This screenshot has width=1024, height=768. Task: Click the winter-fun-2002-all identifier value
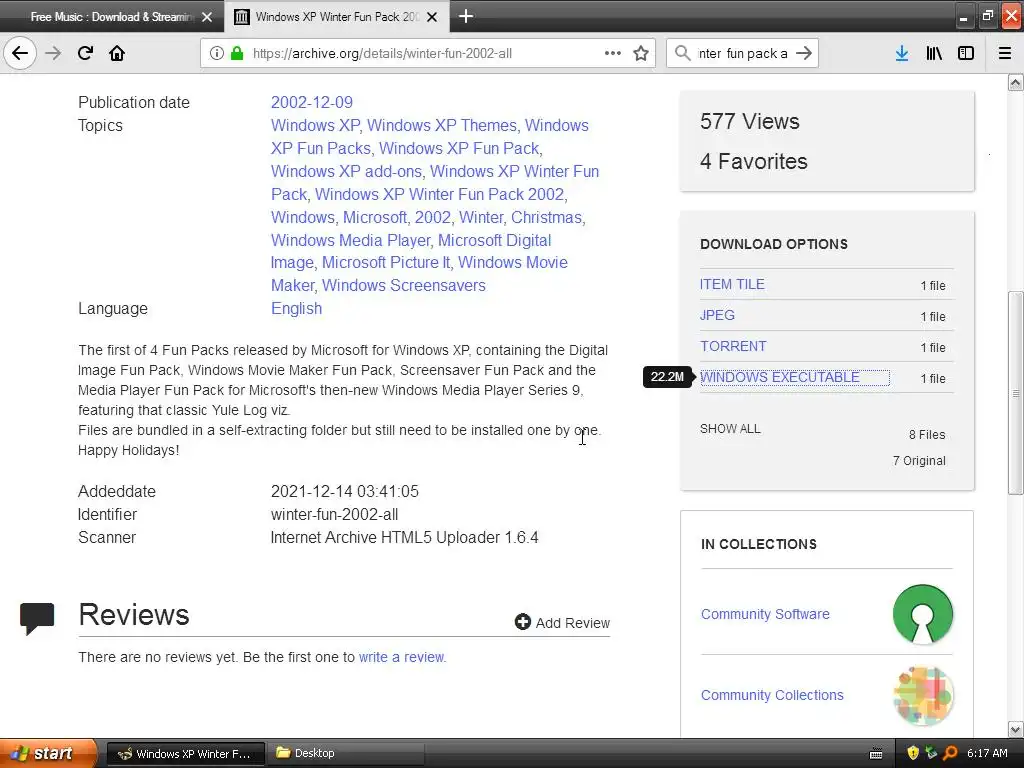(x=334, y=515)
